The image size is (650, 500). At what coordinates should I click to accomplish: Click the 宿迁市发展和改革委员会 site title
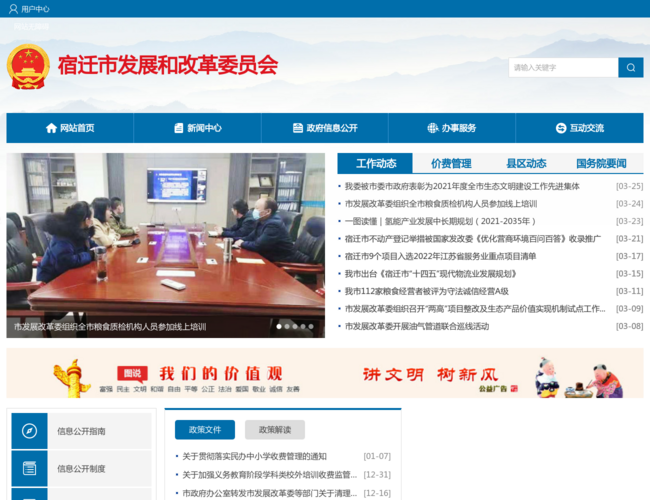[x=168, y=66]
